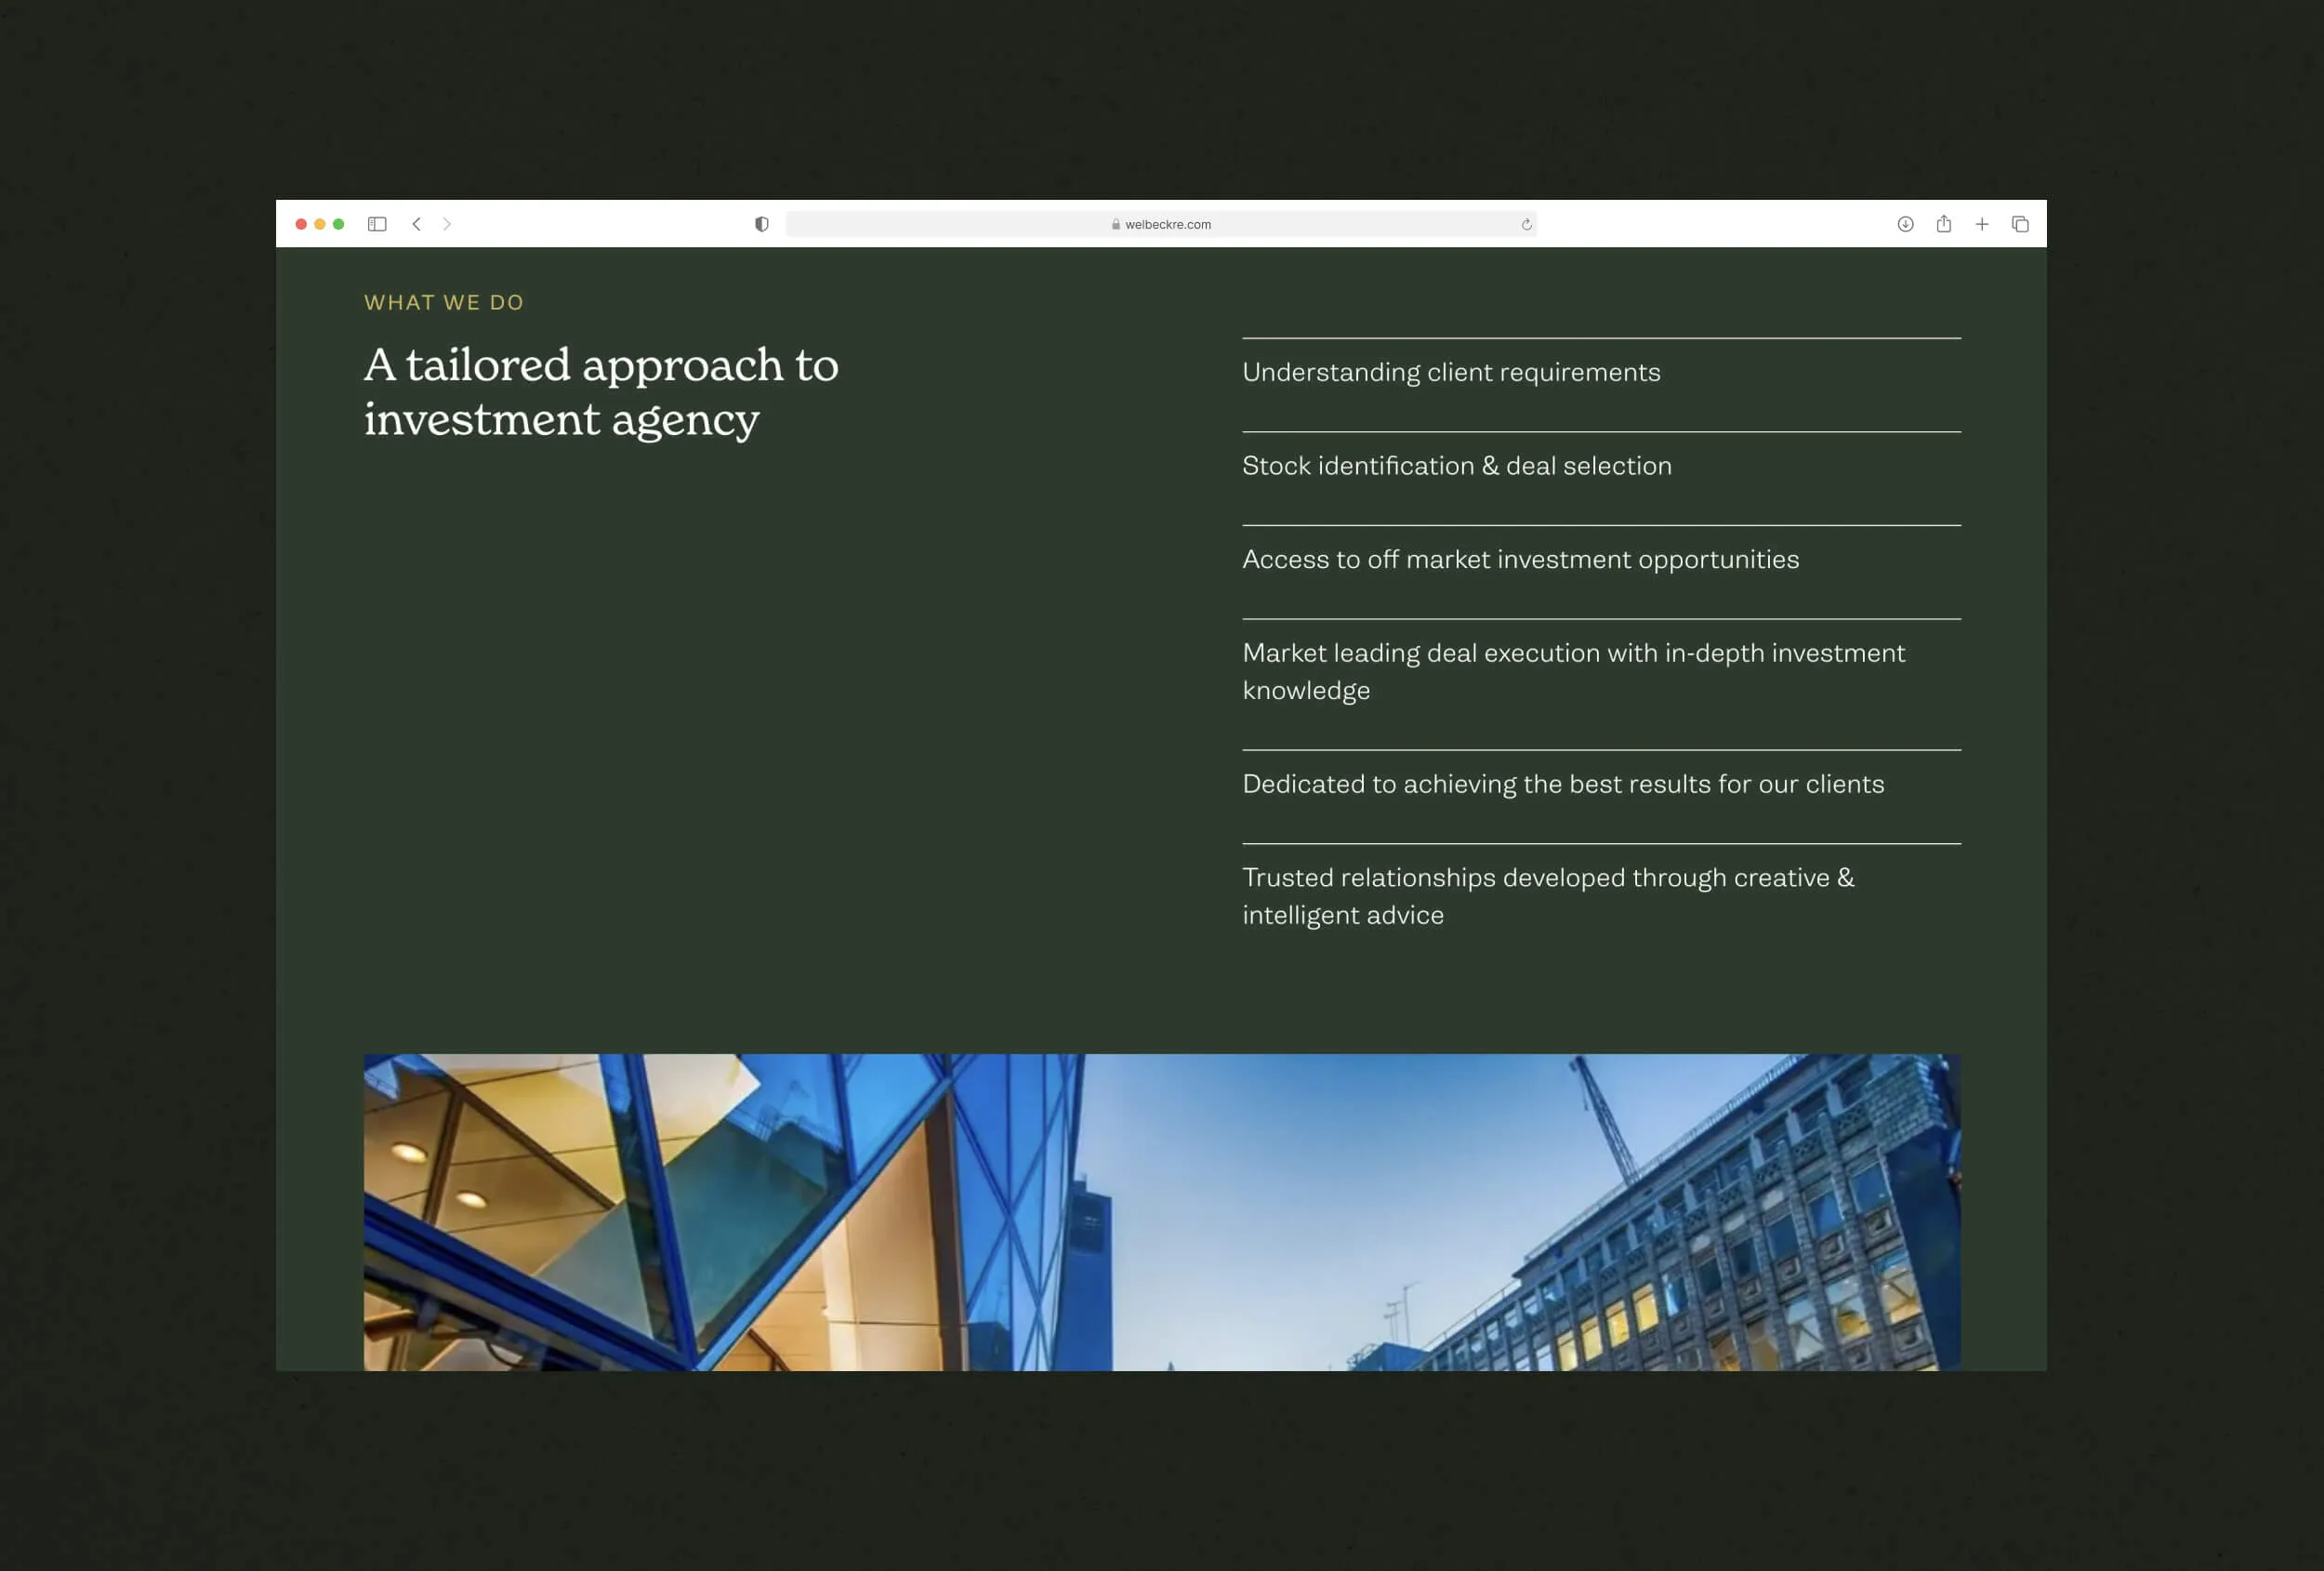Show tab overview icon
The image size is (2324, 1571).
pos(2020,224)
